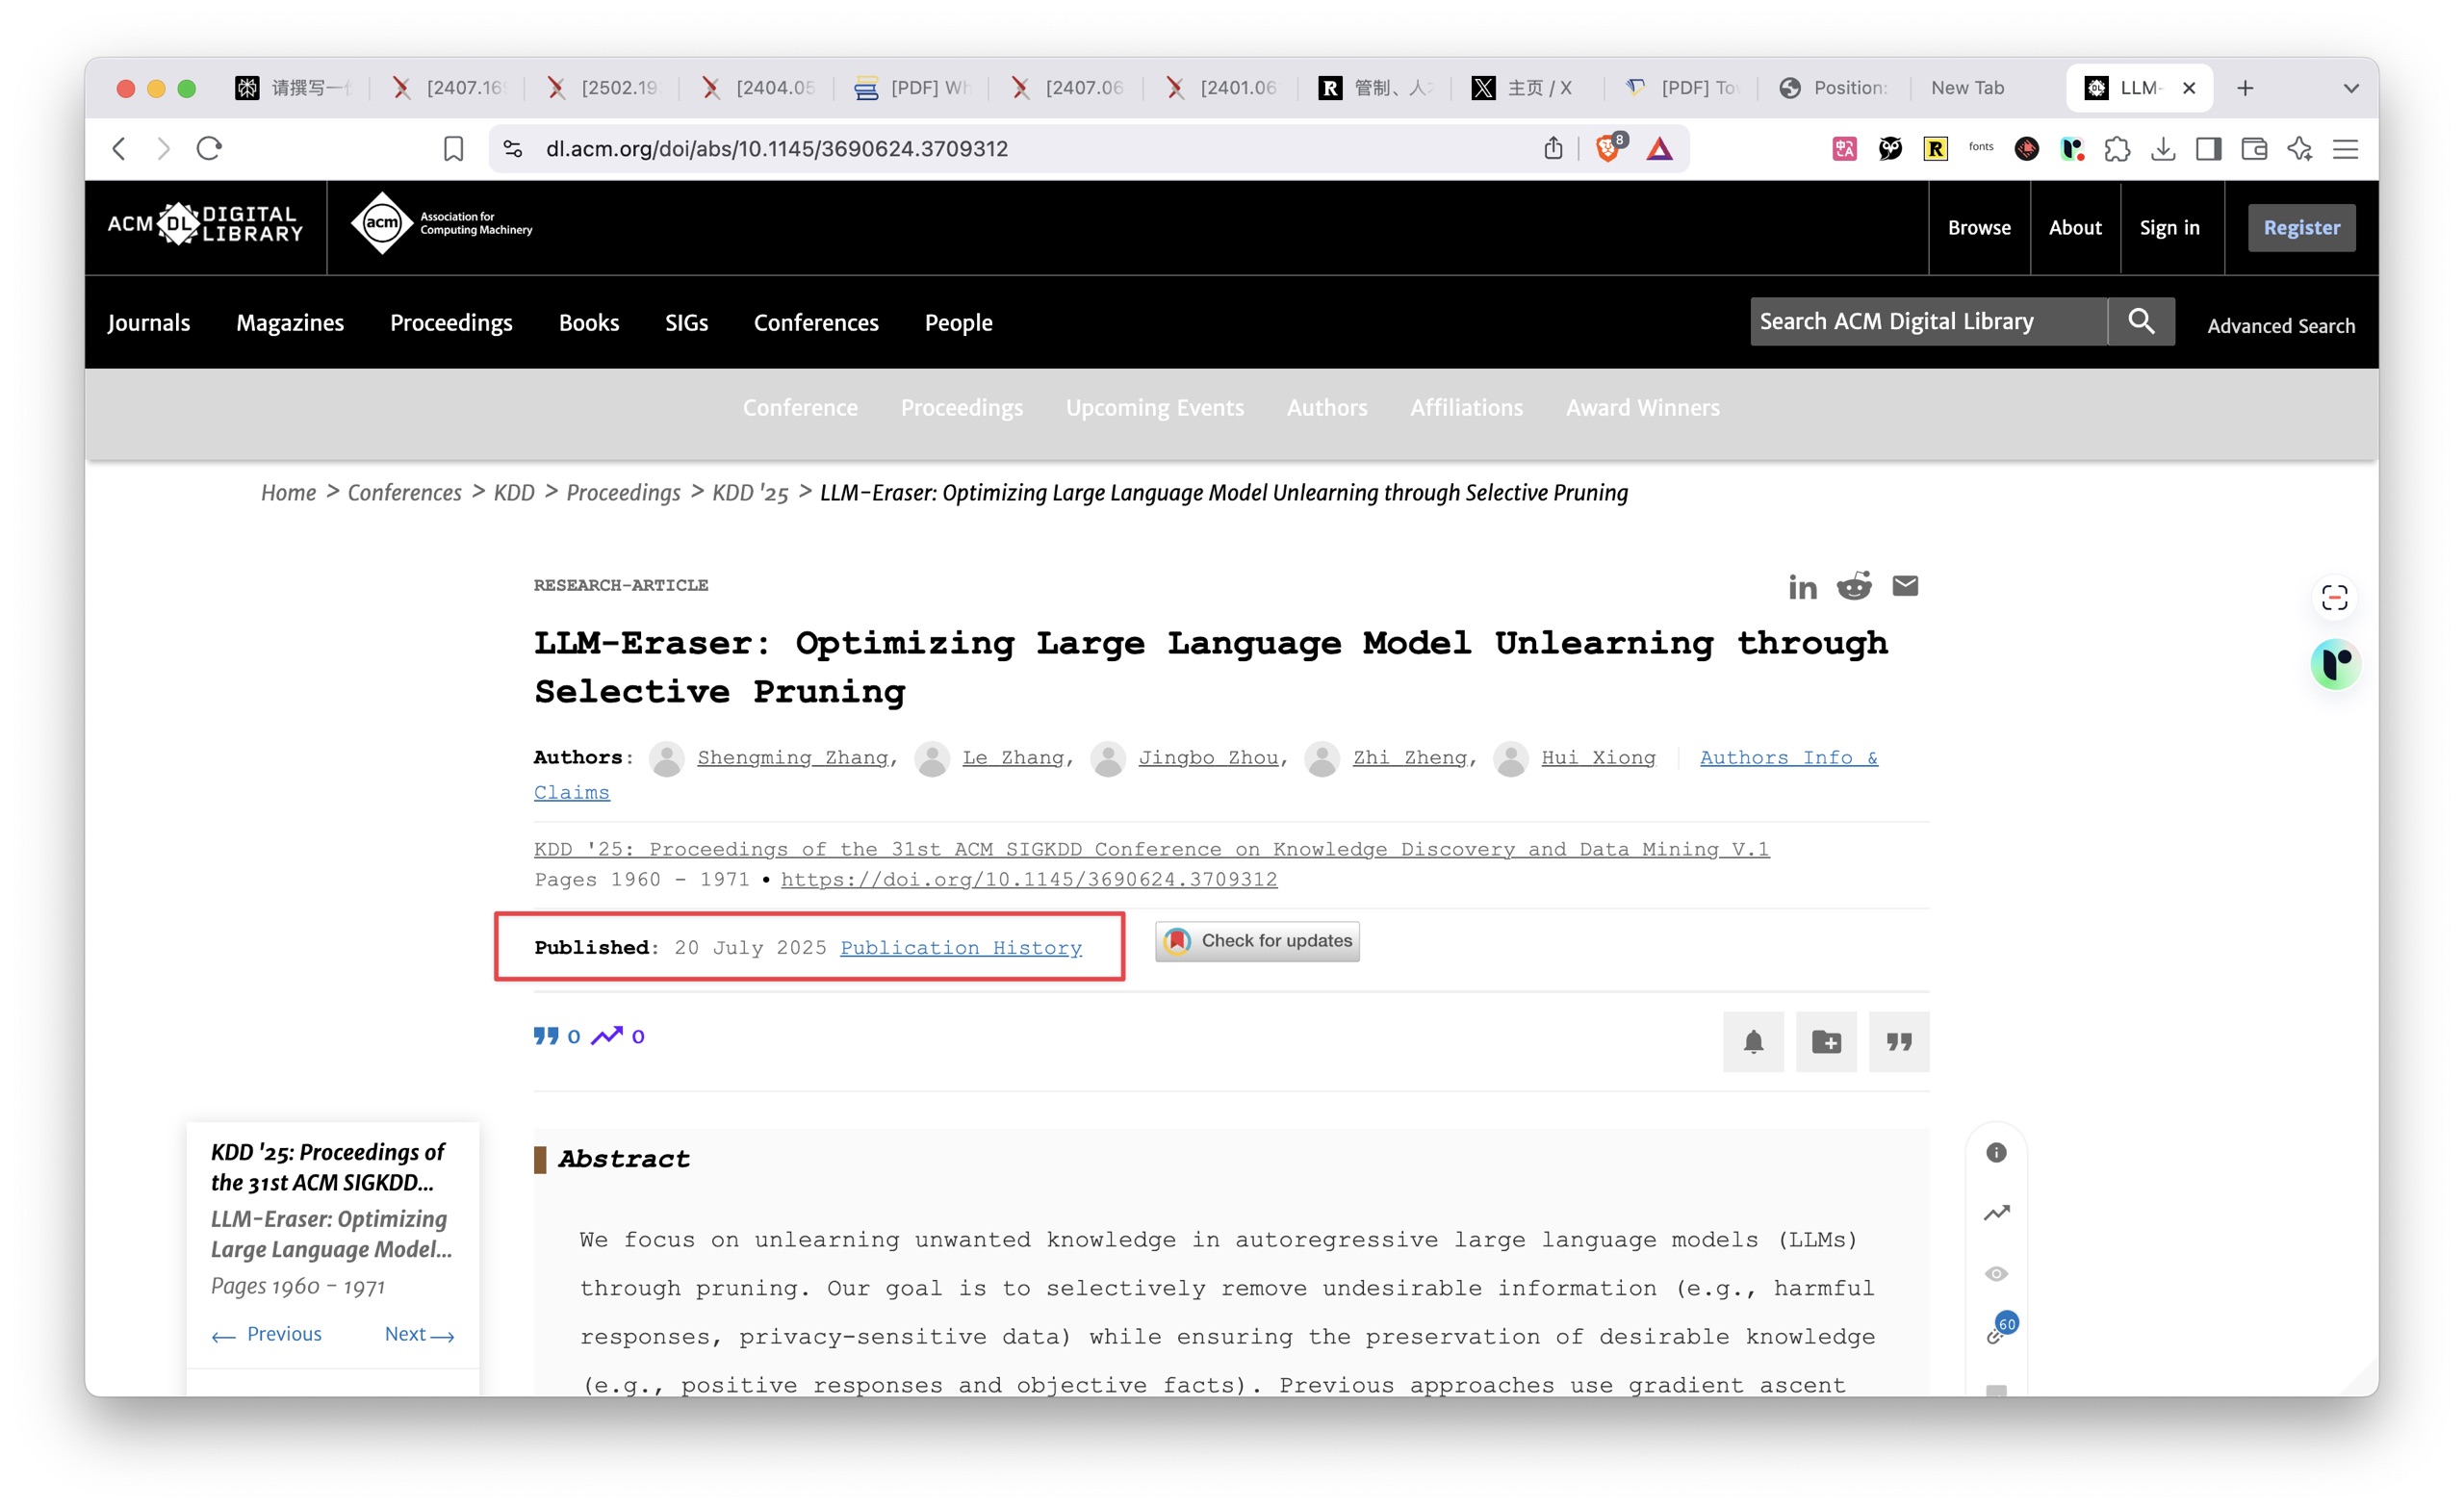
Task: Toggle the eye icon in side rail
Action: pos(1996,1274)
